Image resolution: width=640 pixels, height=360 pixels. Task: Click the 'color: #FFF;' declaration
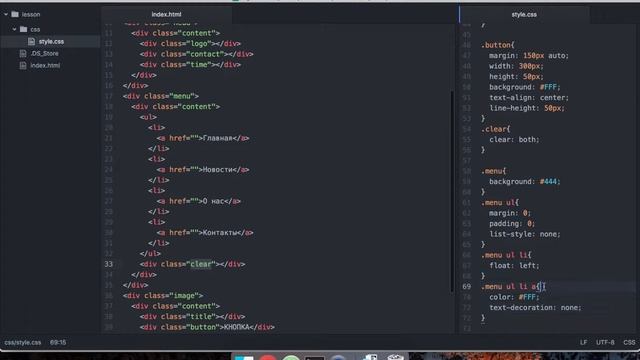[x=514, y=297]
